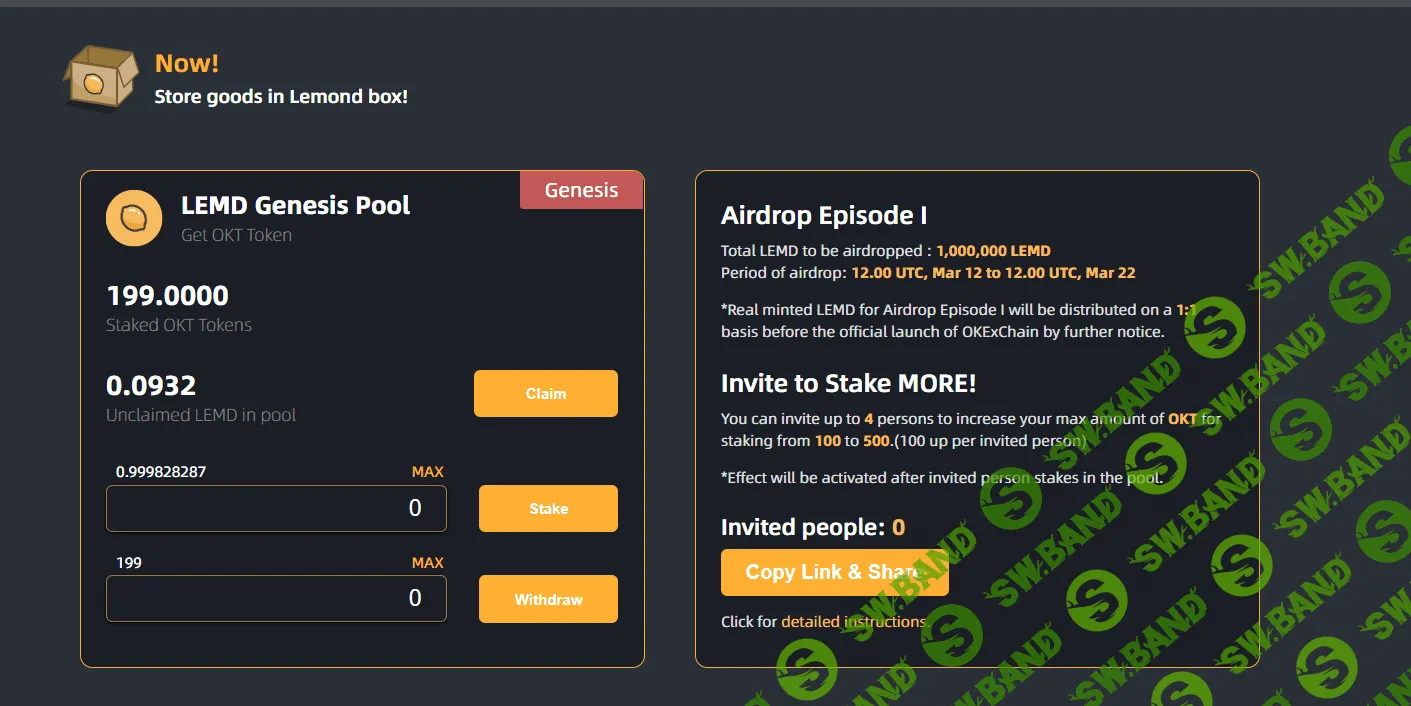The width and height of the screenshot is (1411, 706).
Task: Click the Copy Link & Share button
Action: 834,572
